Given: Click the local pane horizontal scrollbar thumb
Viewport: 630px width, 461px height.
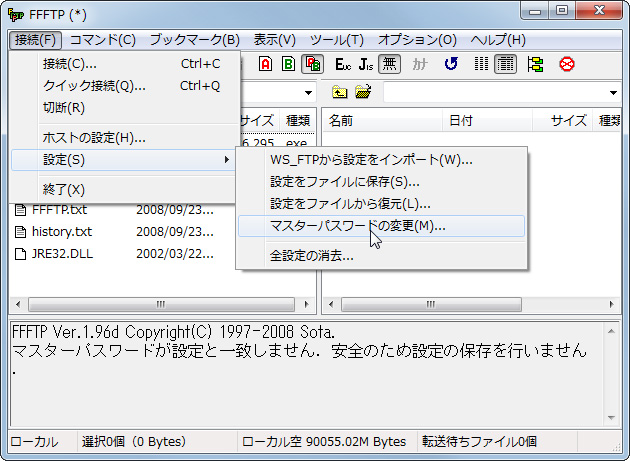Looking at the screenshot, I should coord(161,304).
